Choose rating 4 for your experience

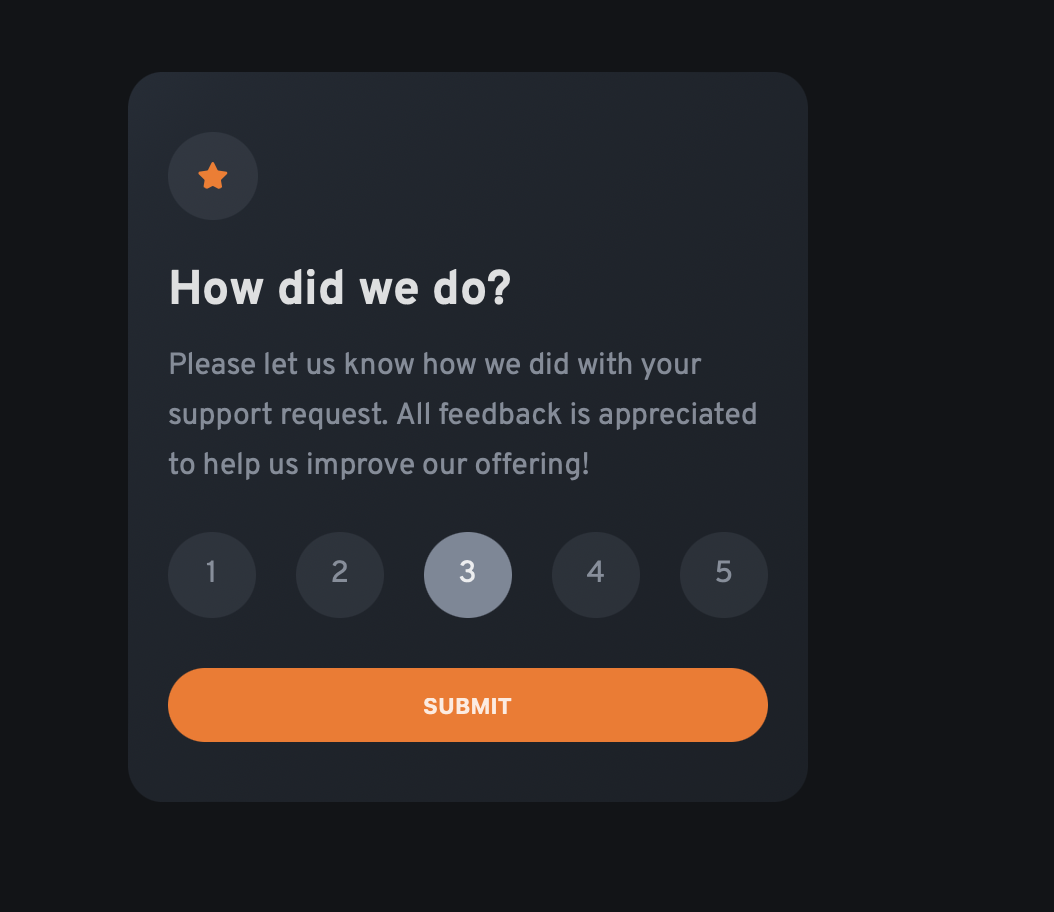tap(596, 574)
